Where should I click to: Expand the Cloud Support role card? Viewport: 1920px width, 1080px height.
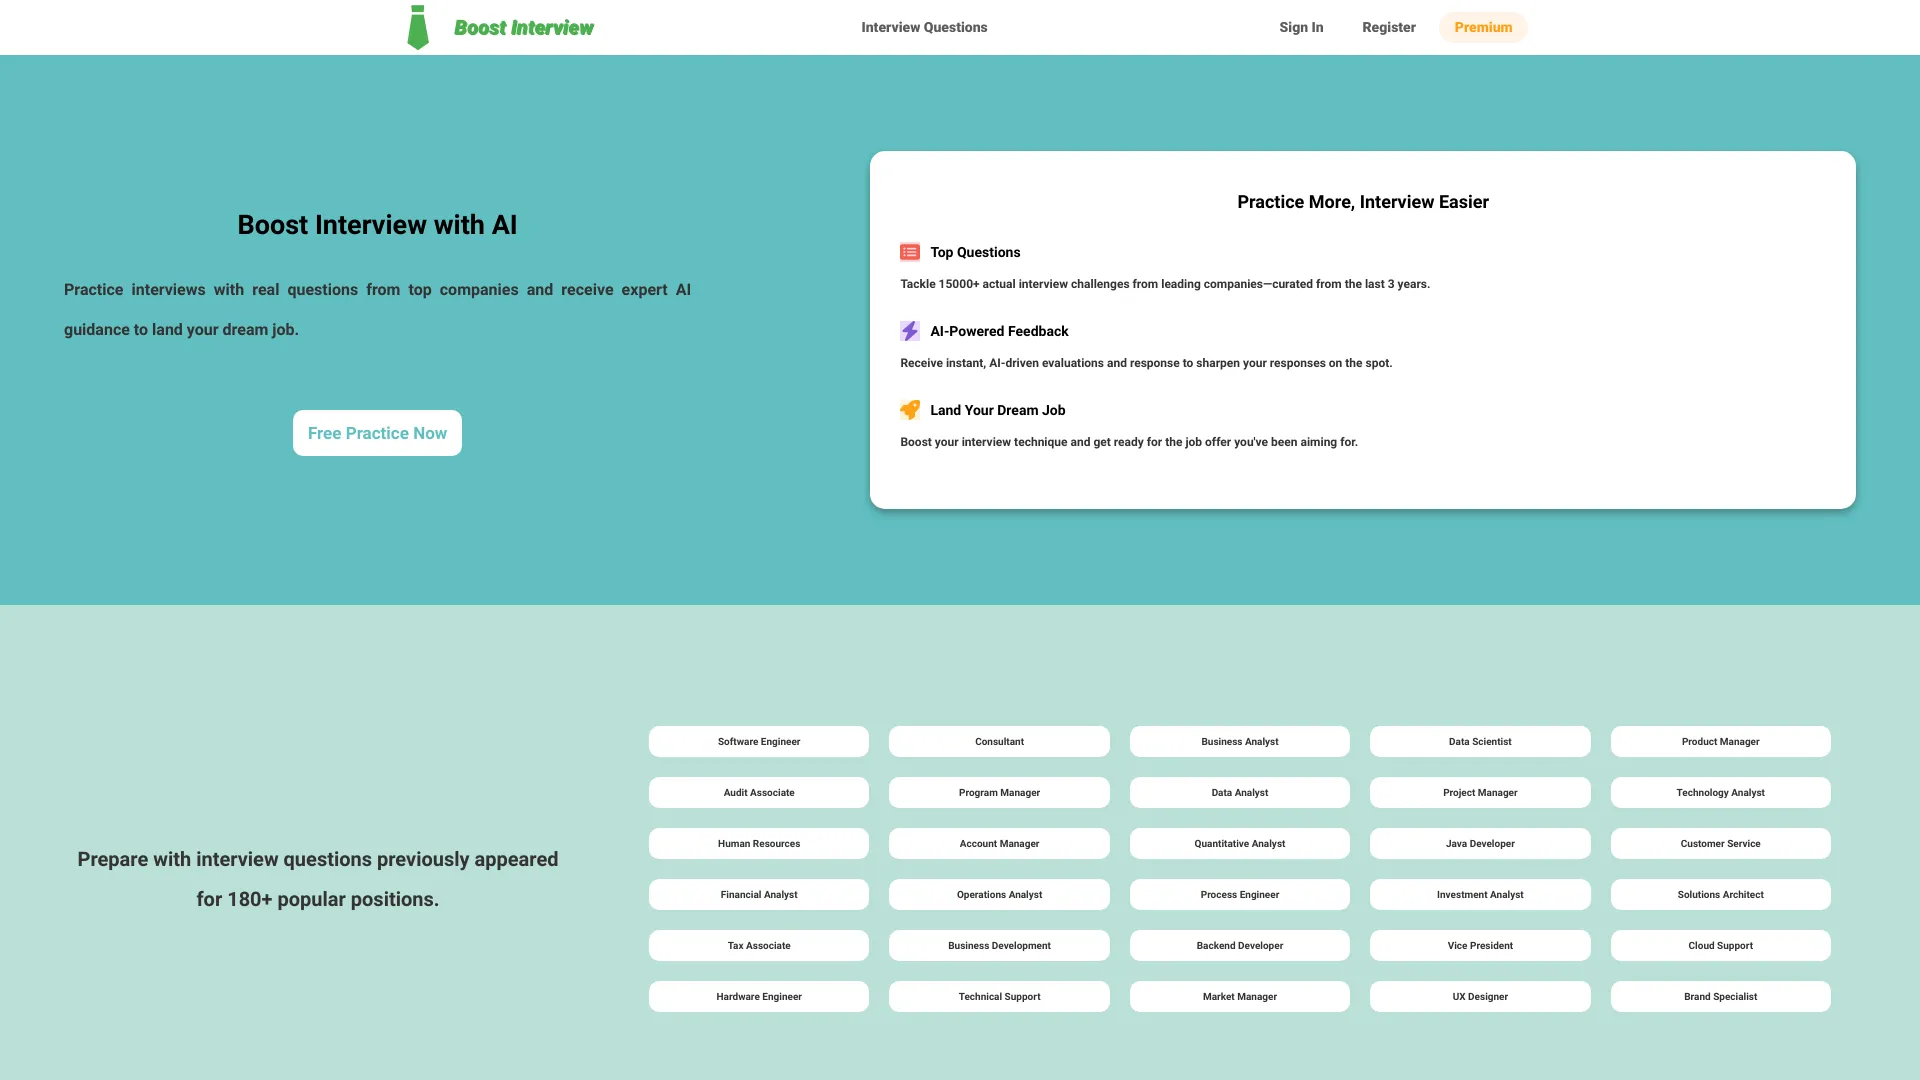(1721, 945)
